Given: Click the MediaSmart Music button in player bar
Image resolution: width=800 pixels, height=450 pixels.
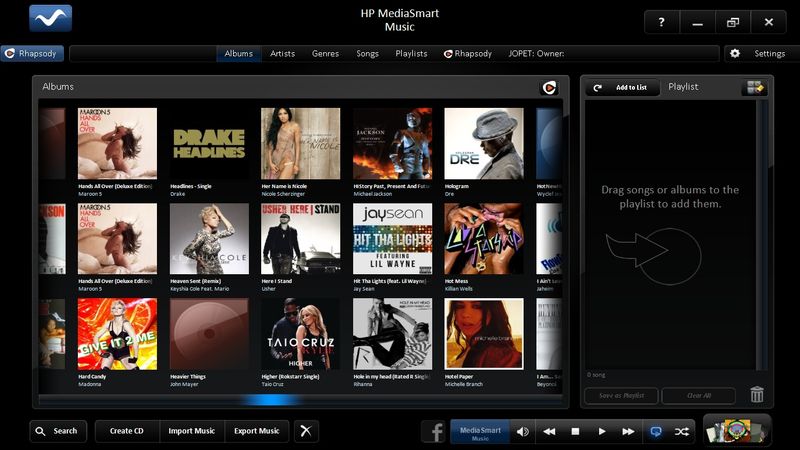Looking at the screenshot, I should tap(480, 432).
